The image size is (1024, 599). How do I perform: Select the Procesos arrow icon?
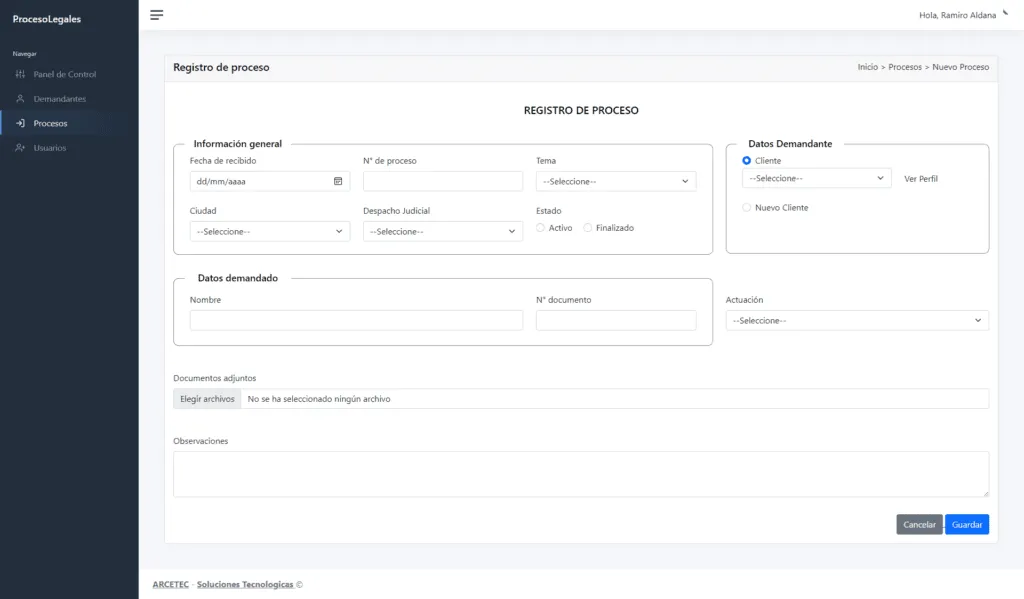[21, 122]
